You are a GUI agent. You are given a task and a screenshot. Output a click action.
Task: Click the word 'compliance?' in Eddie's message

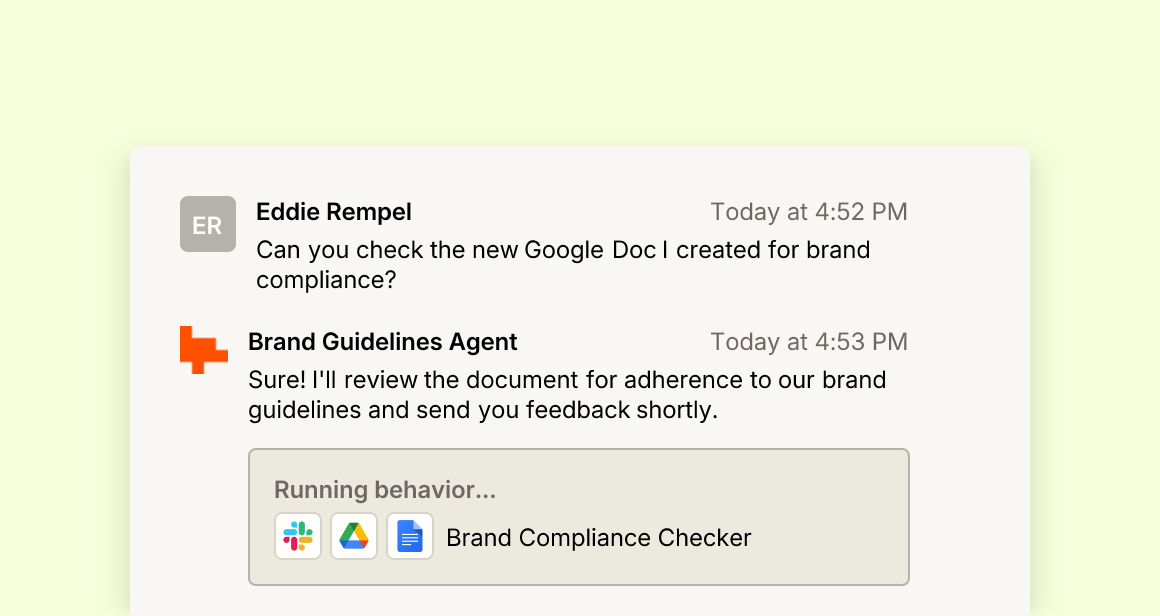tap(326, 280)
